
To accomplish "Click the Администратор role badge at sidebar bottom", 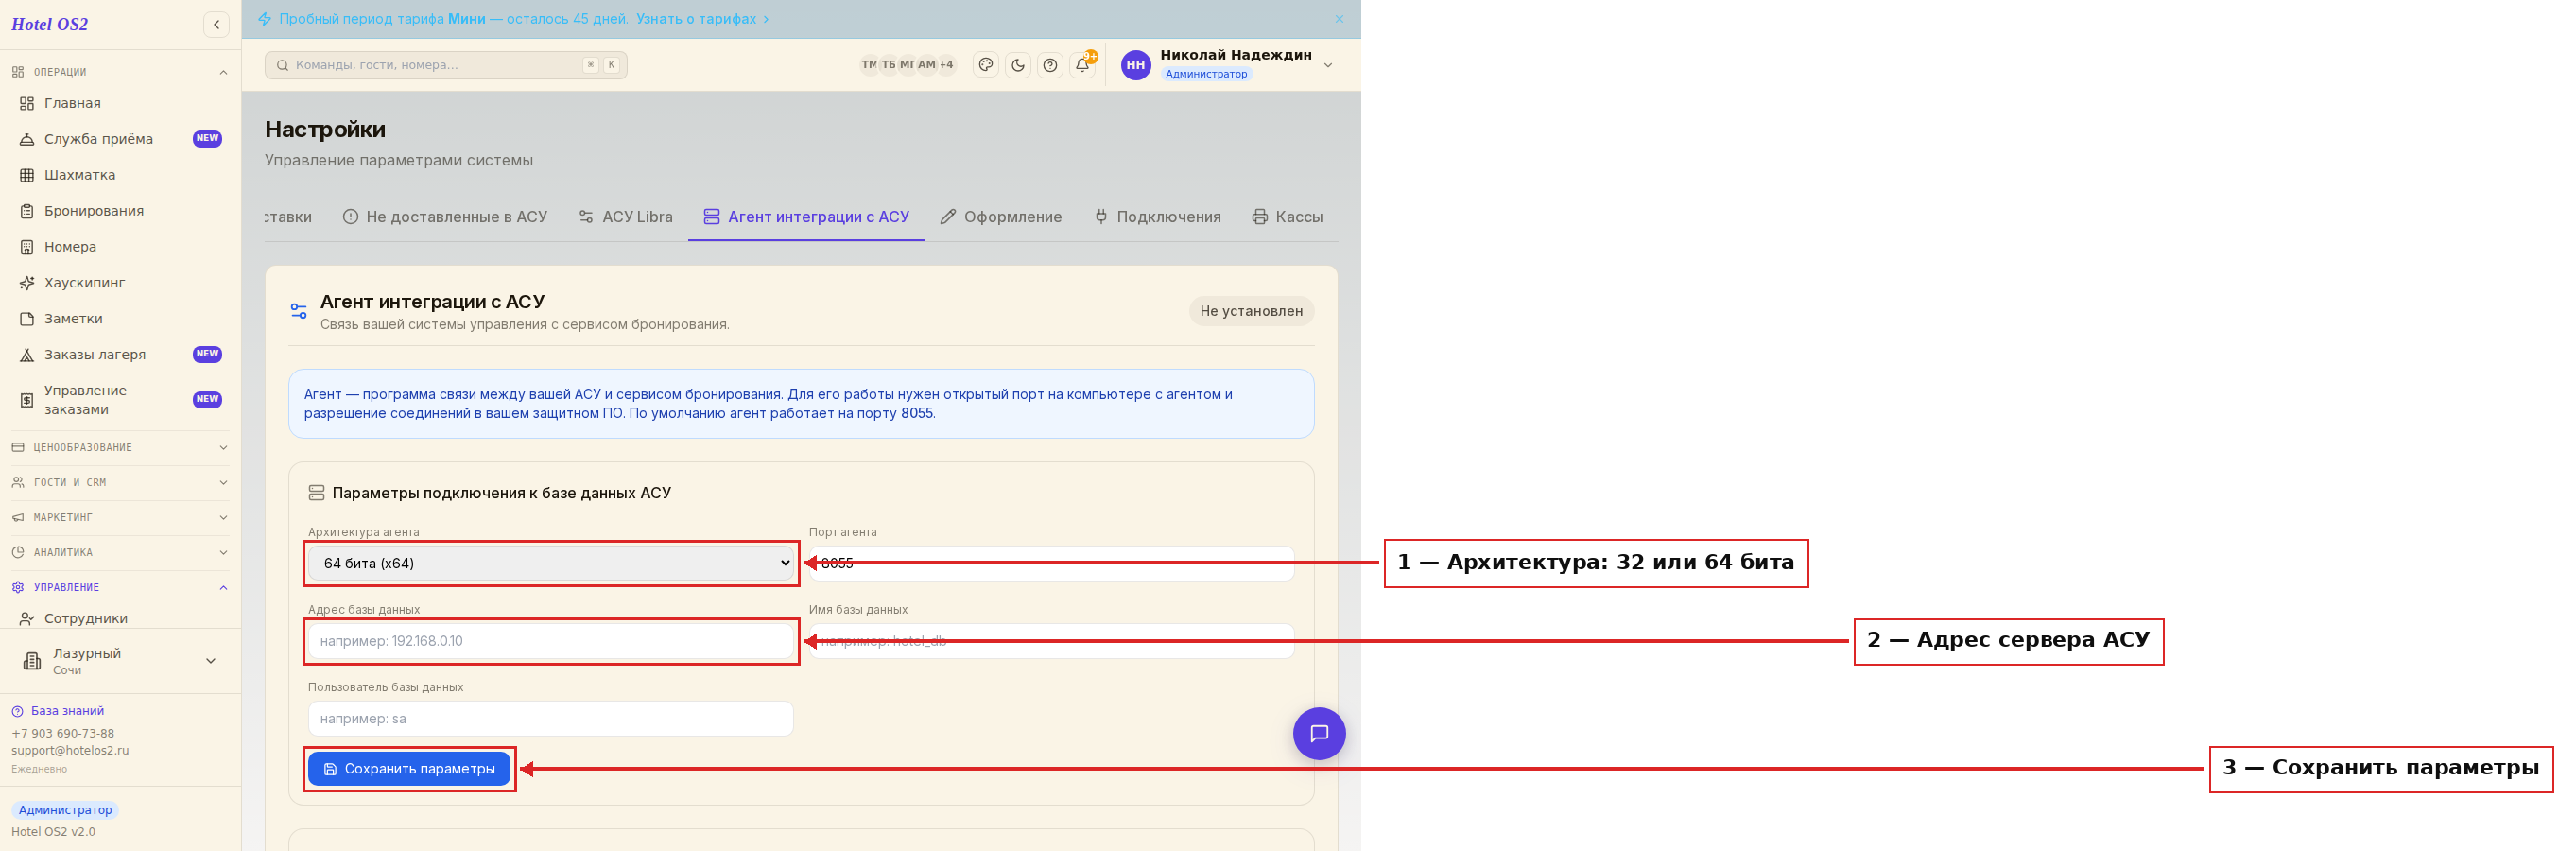I will [x=65, y=810].
